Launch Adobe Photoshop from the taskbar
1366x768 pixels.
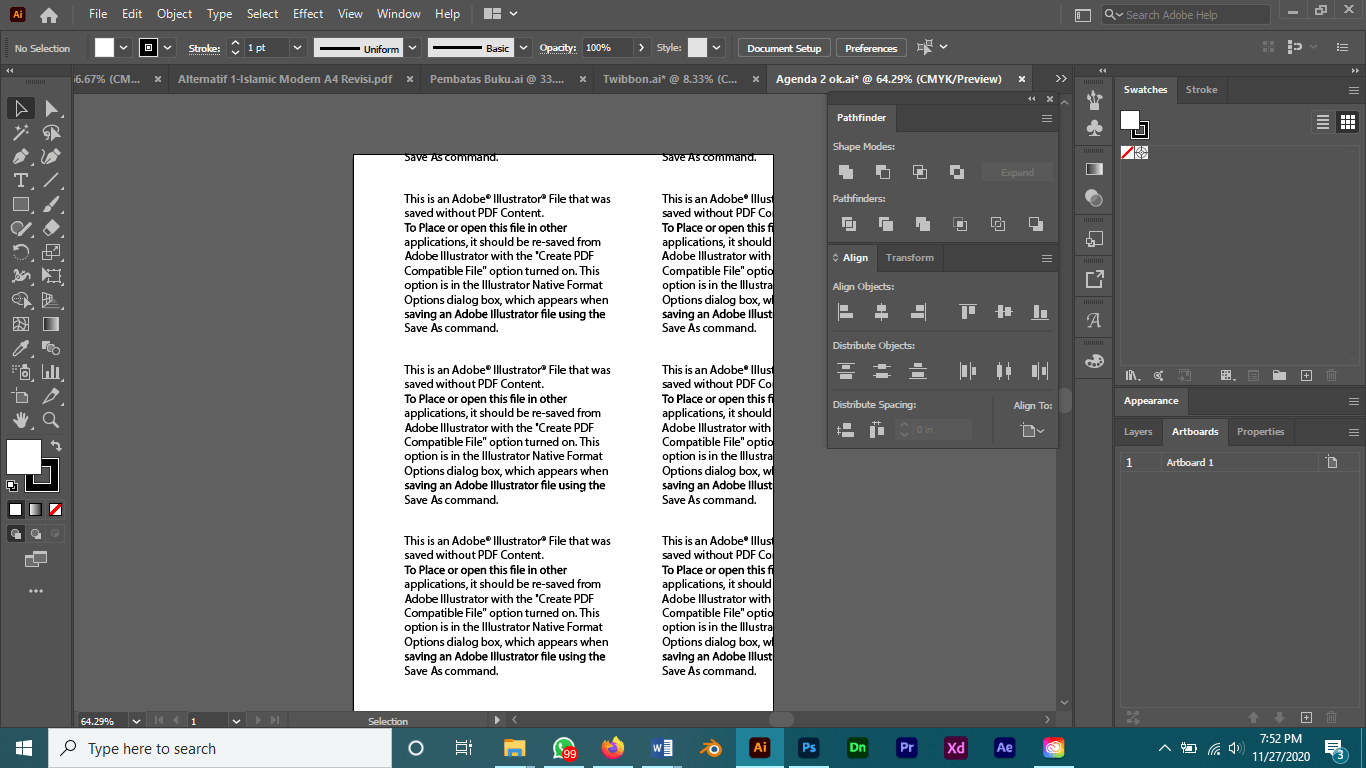click(808, 747)
